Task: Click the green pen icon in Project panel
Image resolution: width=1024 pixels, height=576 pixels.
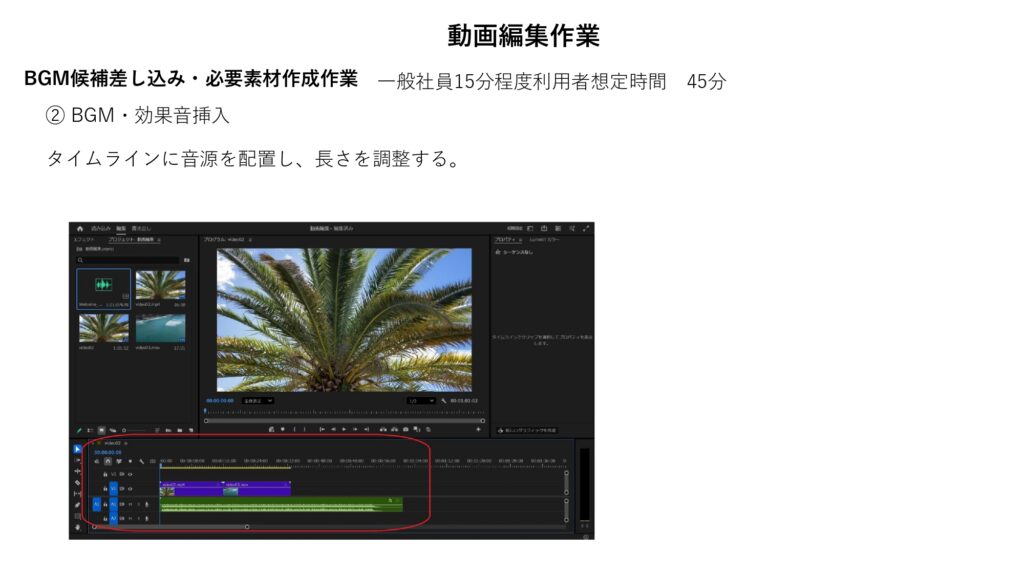Action: [79, 430]
